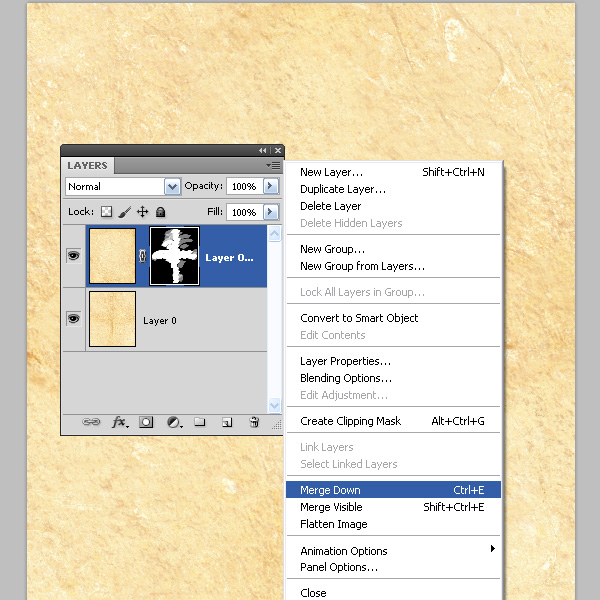Image resolution: width=600 pixels, height=600 pixels.
Task: Open Layer Properties...
Action: (393, 361)
